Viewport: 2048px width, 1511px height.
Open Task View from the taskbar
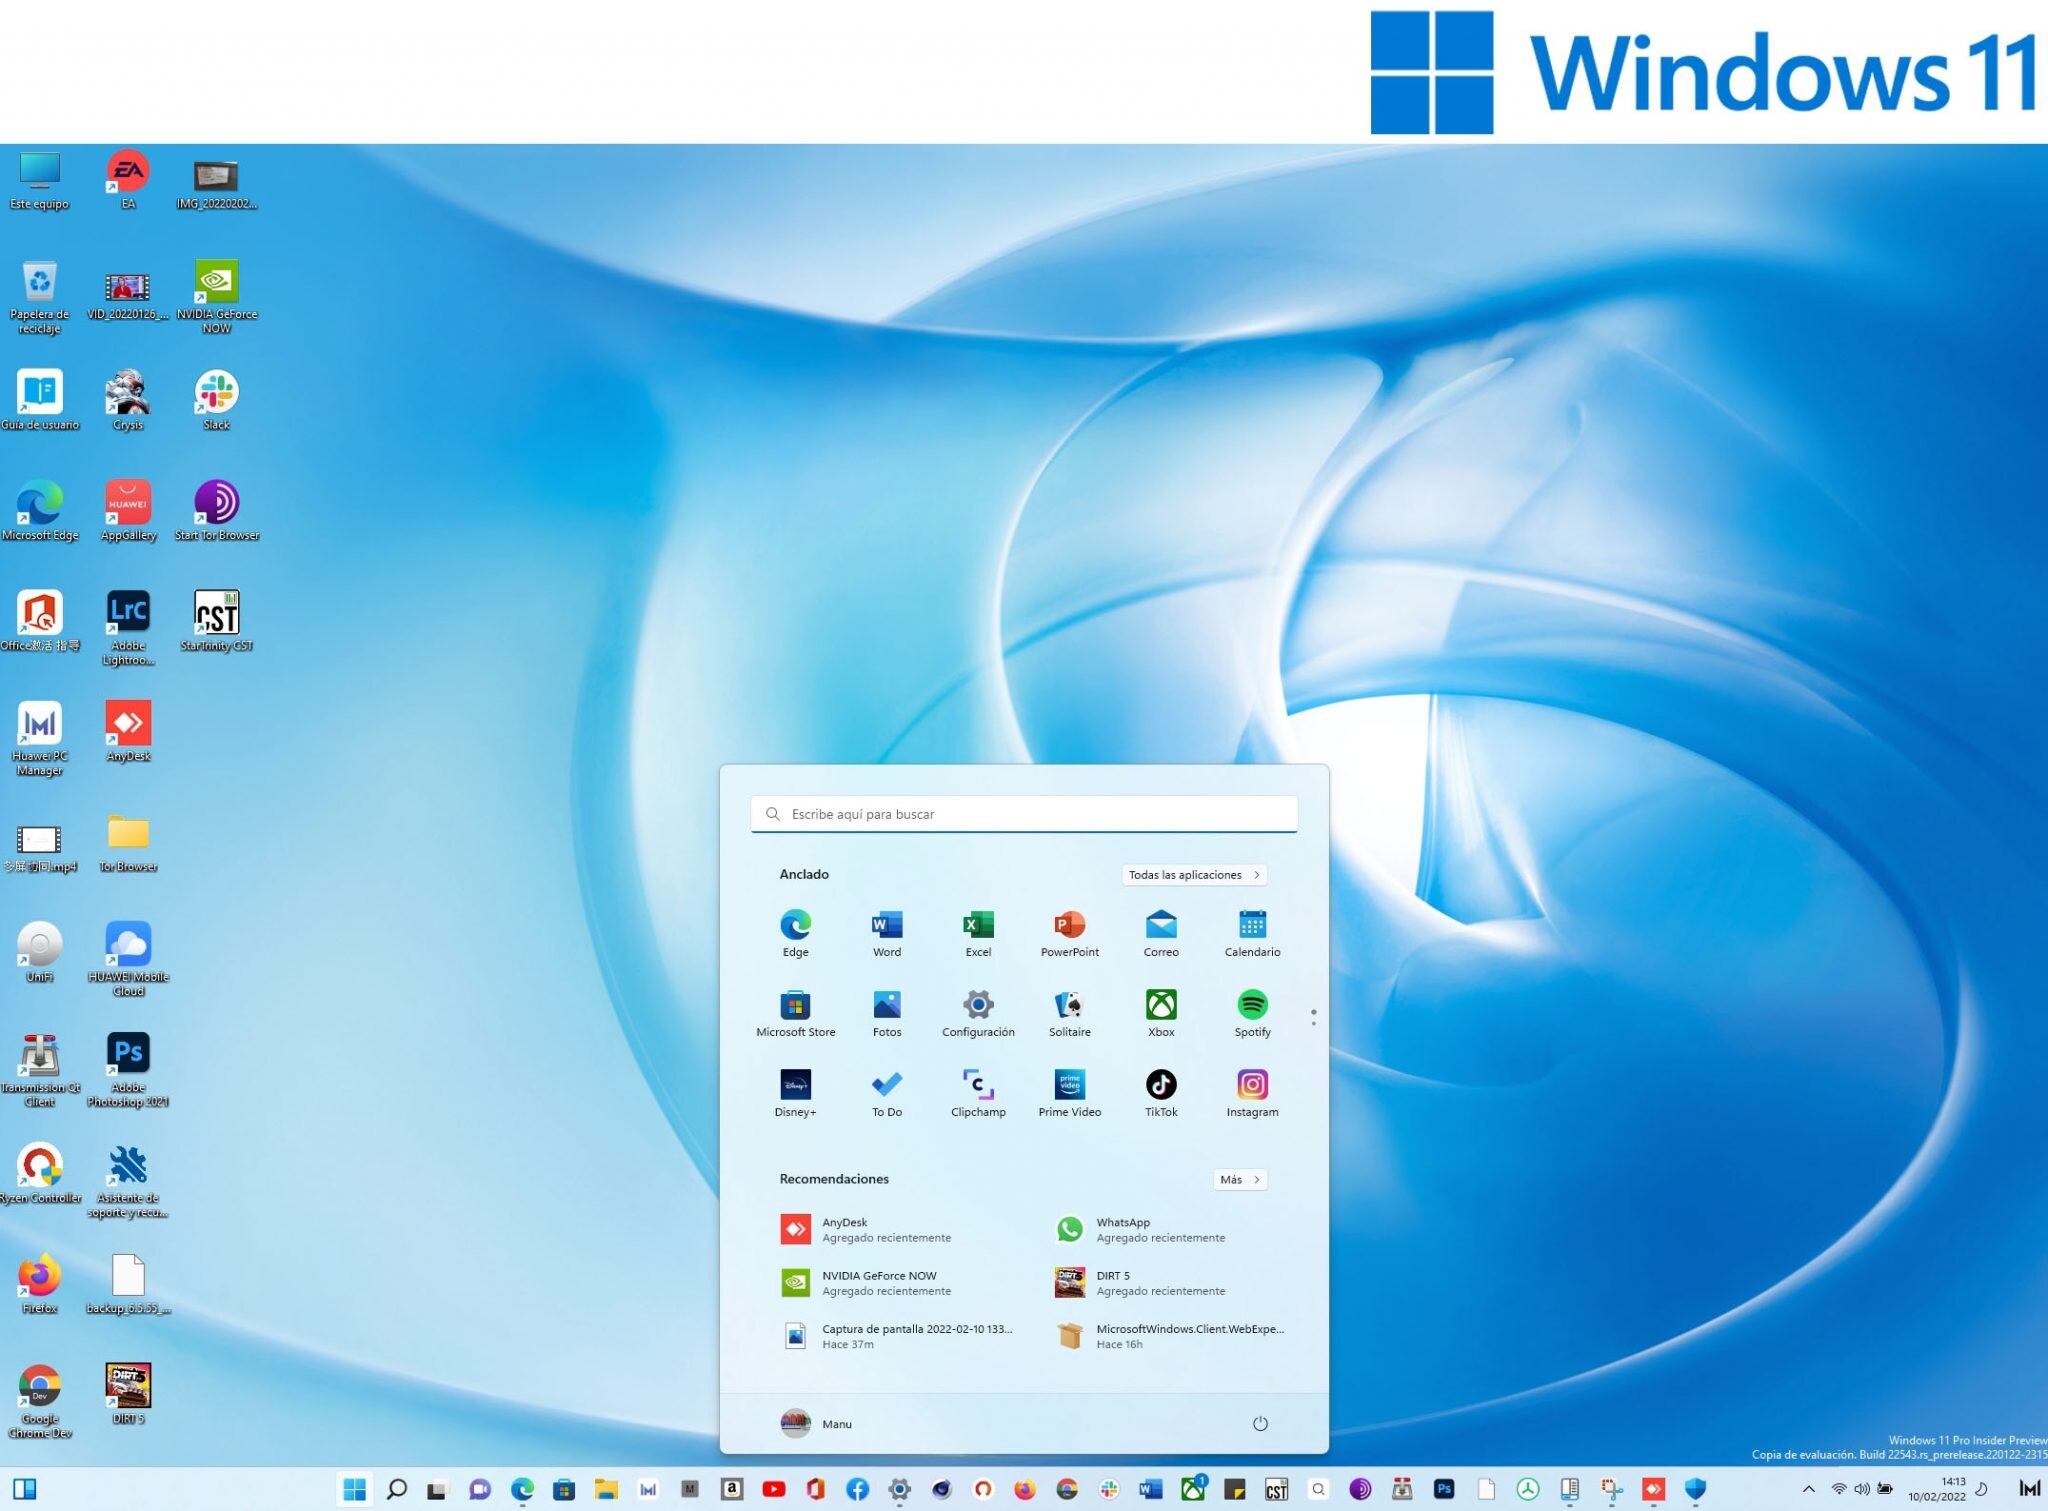(x=440, y=1489)
